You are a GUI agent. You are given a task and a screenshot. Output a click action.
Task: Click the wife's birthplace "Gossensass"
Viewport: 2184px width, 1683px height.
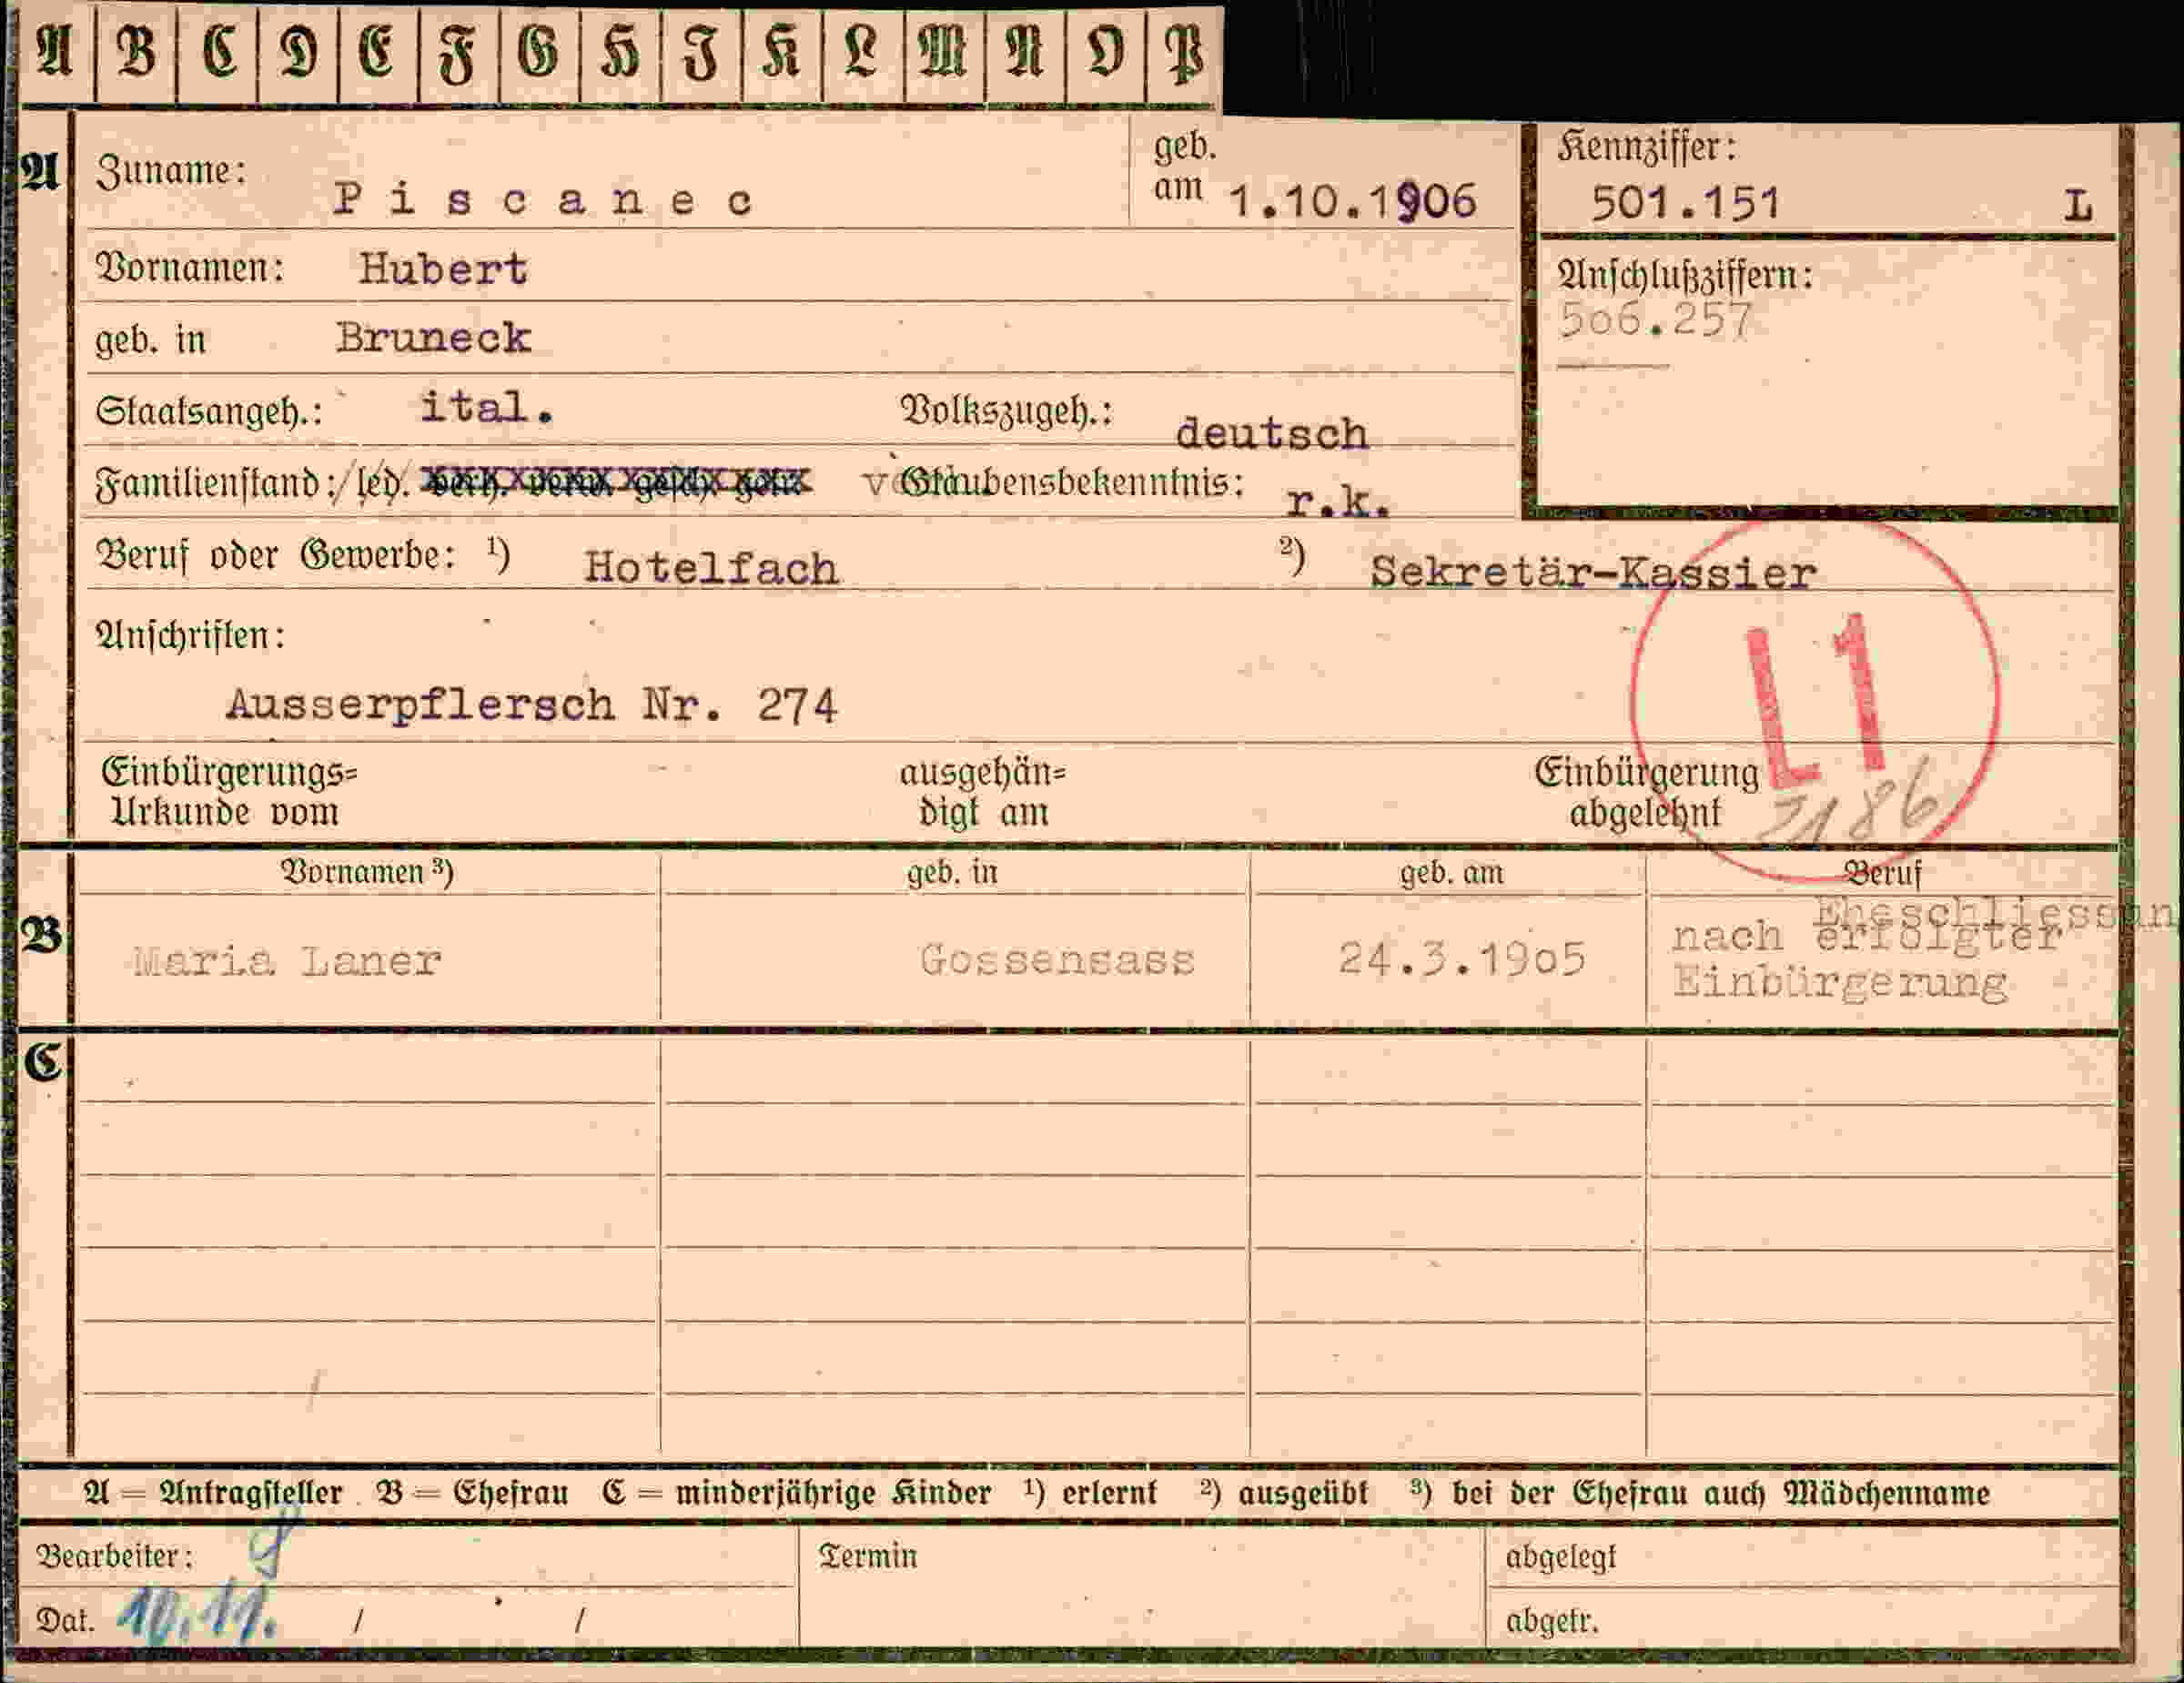click(1057, 960)
